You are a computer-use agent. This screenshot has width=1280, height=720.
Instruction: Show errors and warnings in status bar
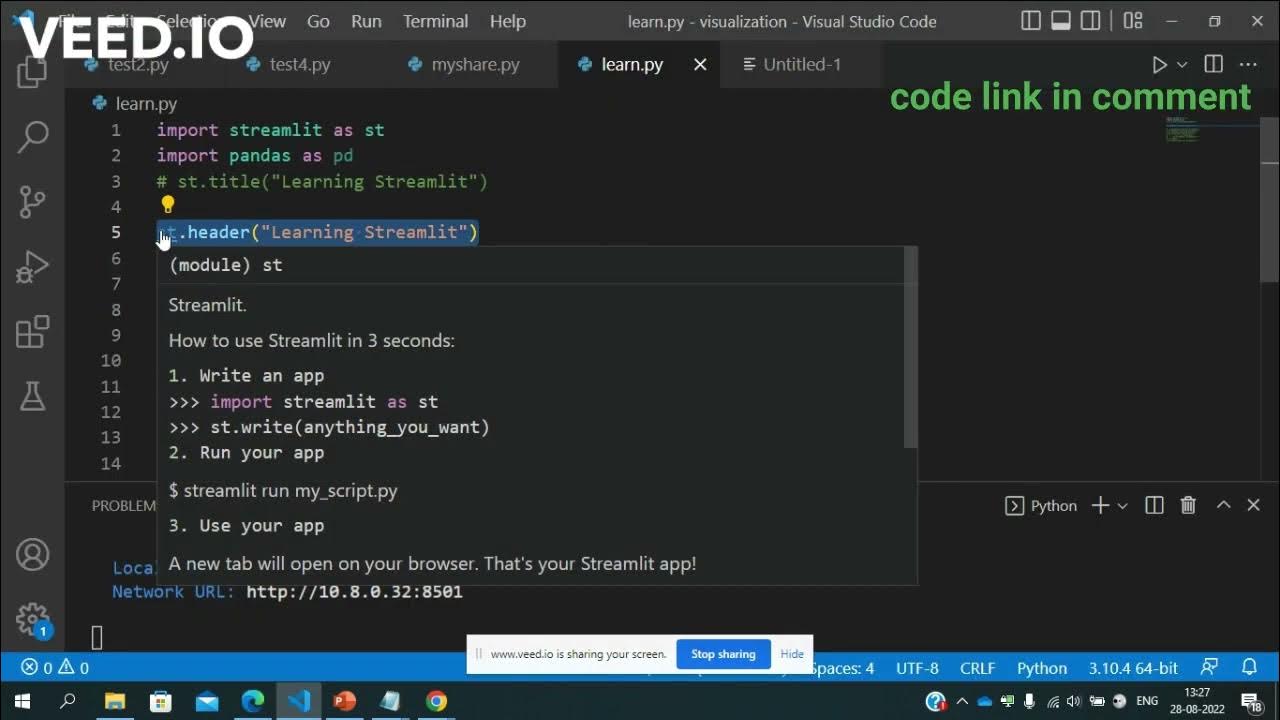tap(55, 668)
